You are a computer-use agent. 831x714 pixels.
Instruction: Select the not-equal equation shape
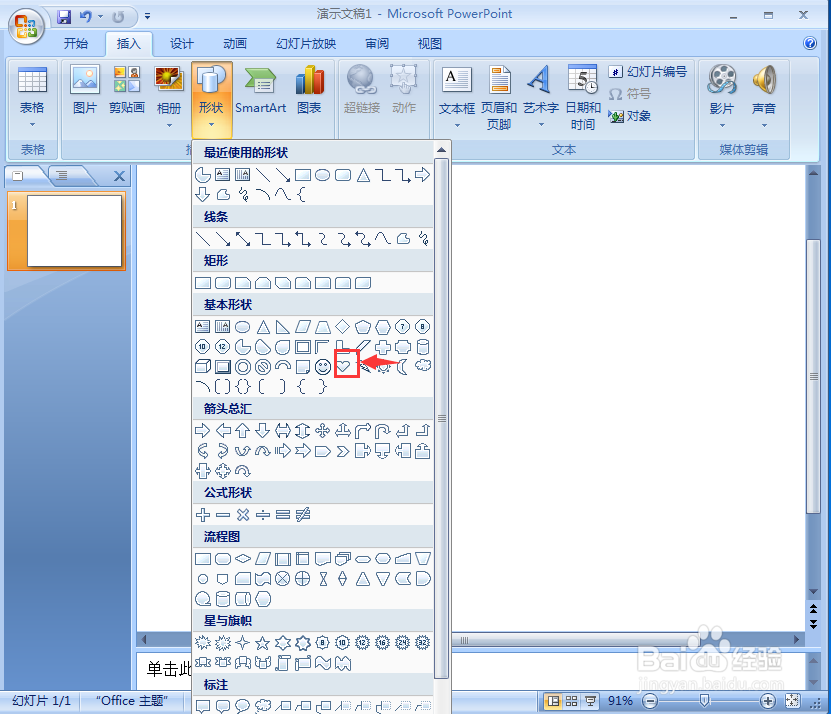(x=303, y=514)
